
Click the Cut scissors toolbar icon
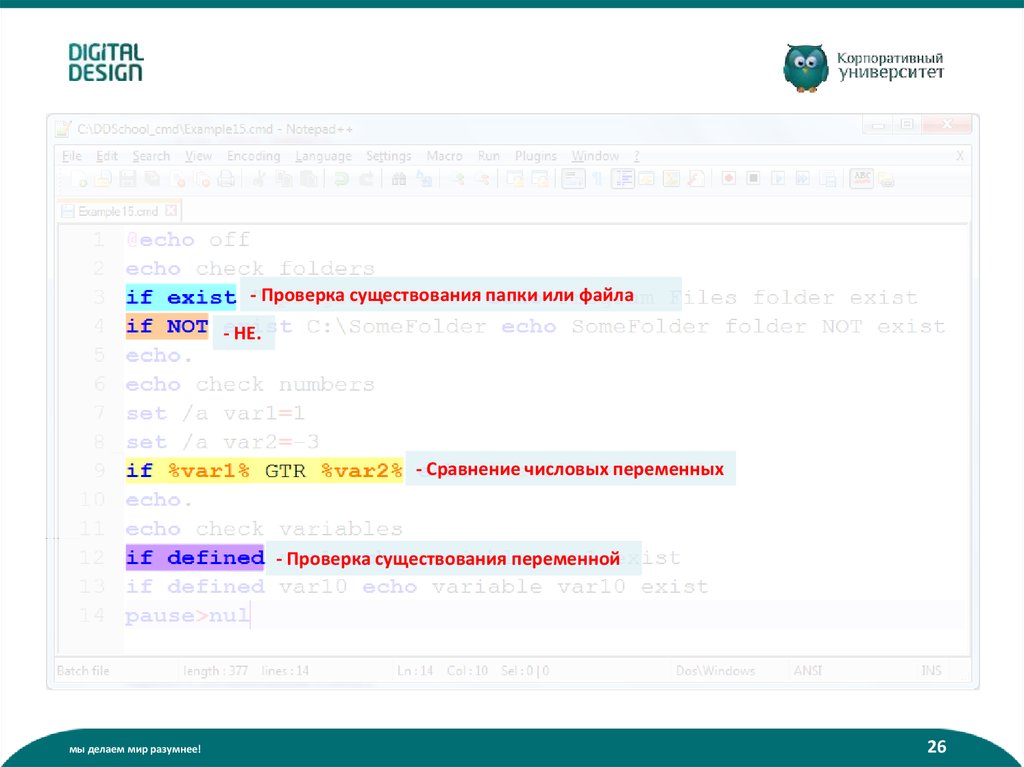(259, 179)
